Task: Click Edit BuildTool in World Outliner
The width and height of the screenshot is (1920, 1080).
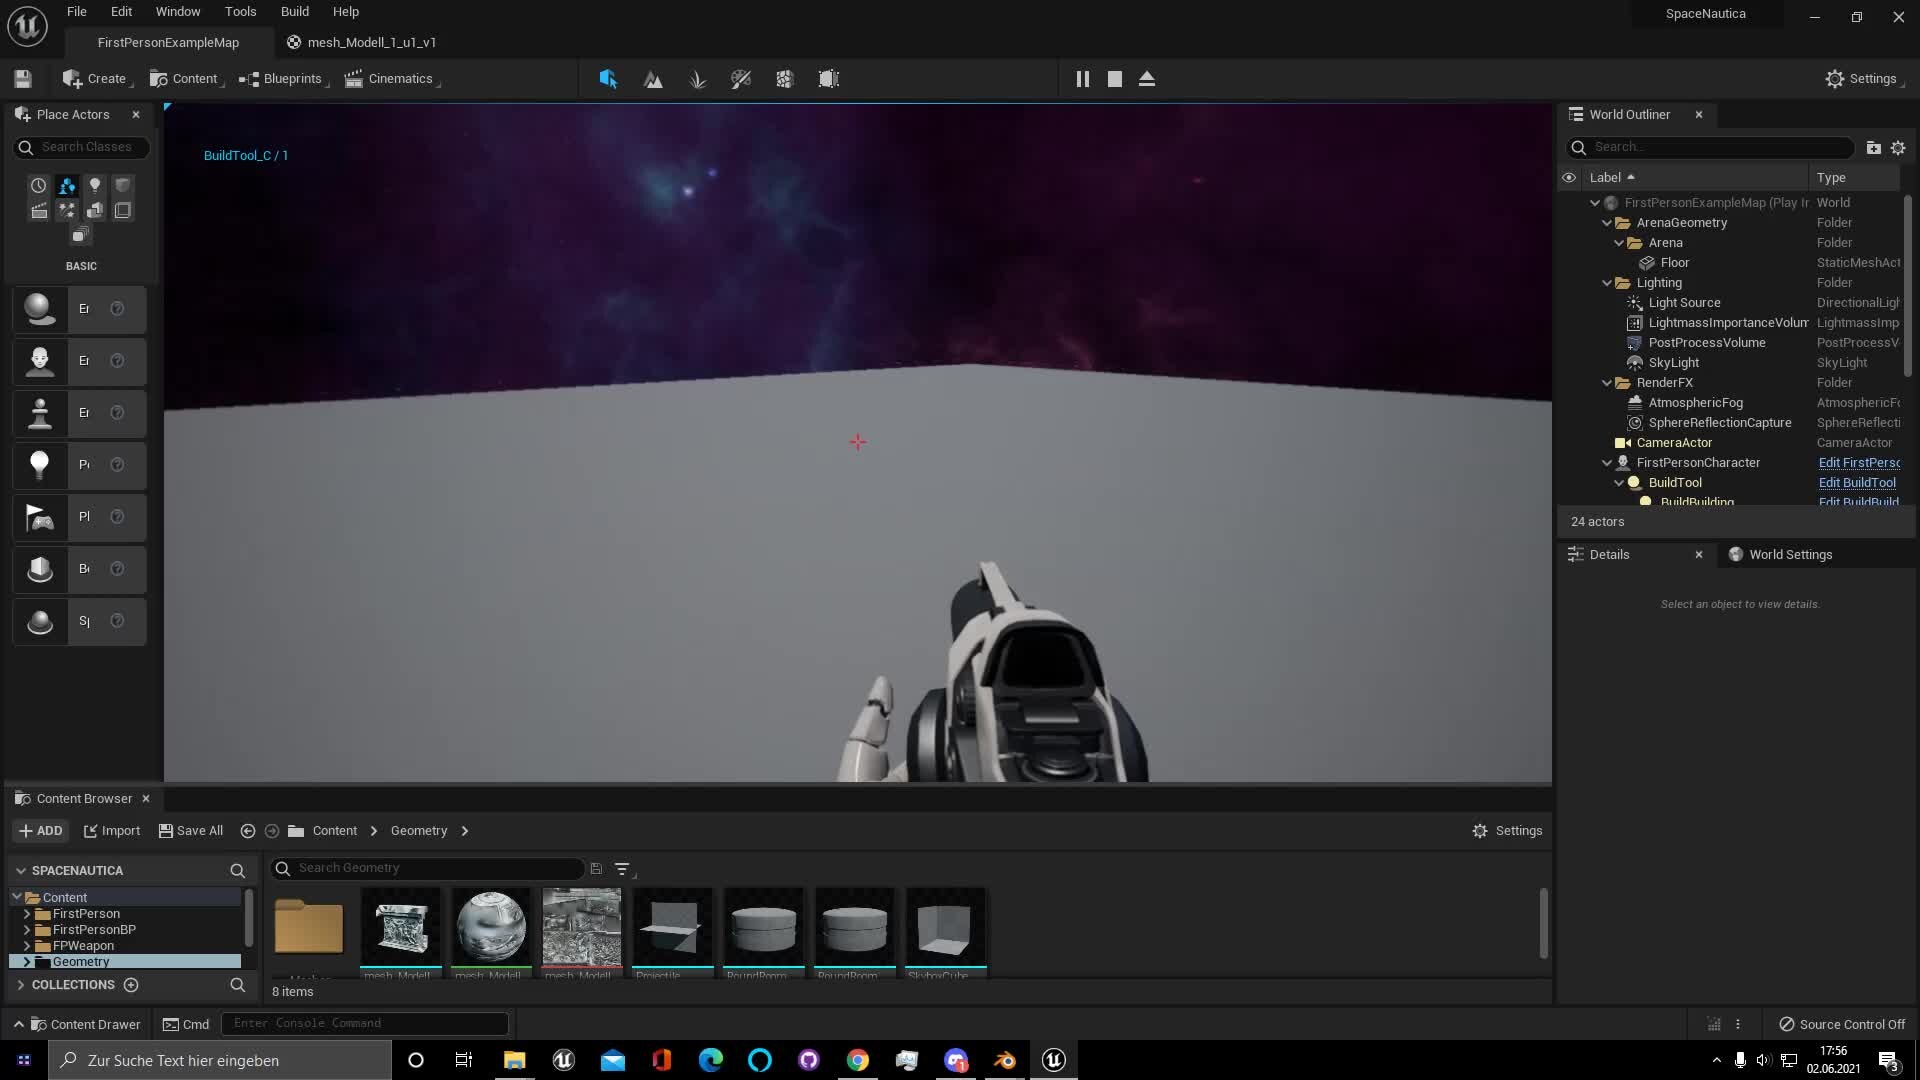Action: [x=1858, y=482]
